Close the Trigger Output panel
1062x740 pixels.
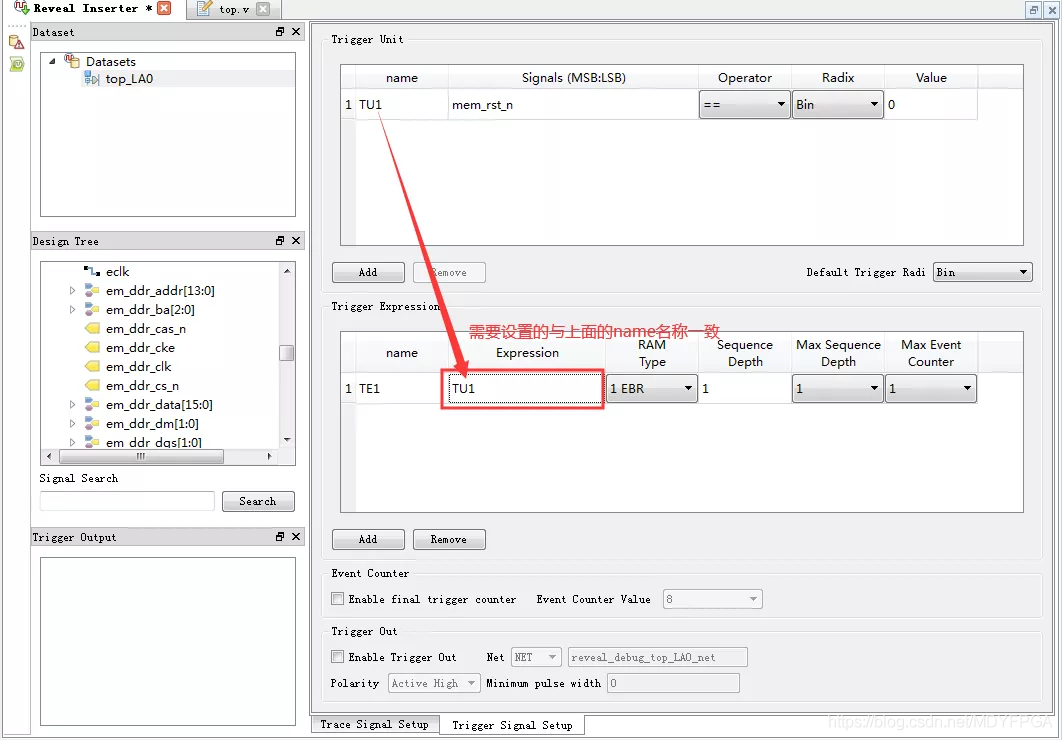coord(296,537)
